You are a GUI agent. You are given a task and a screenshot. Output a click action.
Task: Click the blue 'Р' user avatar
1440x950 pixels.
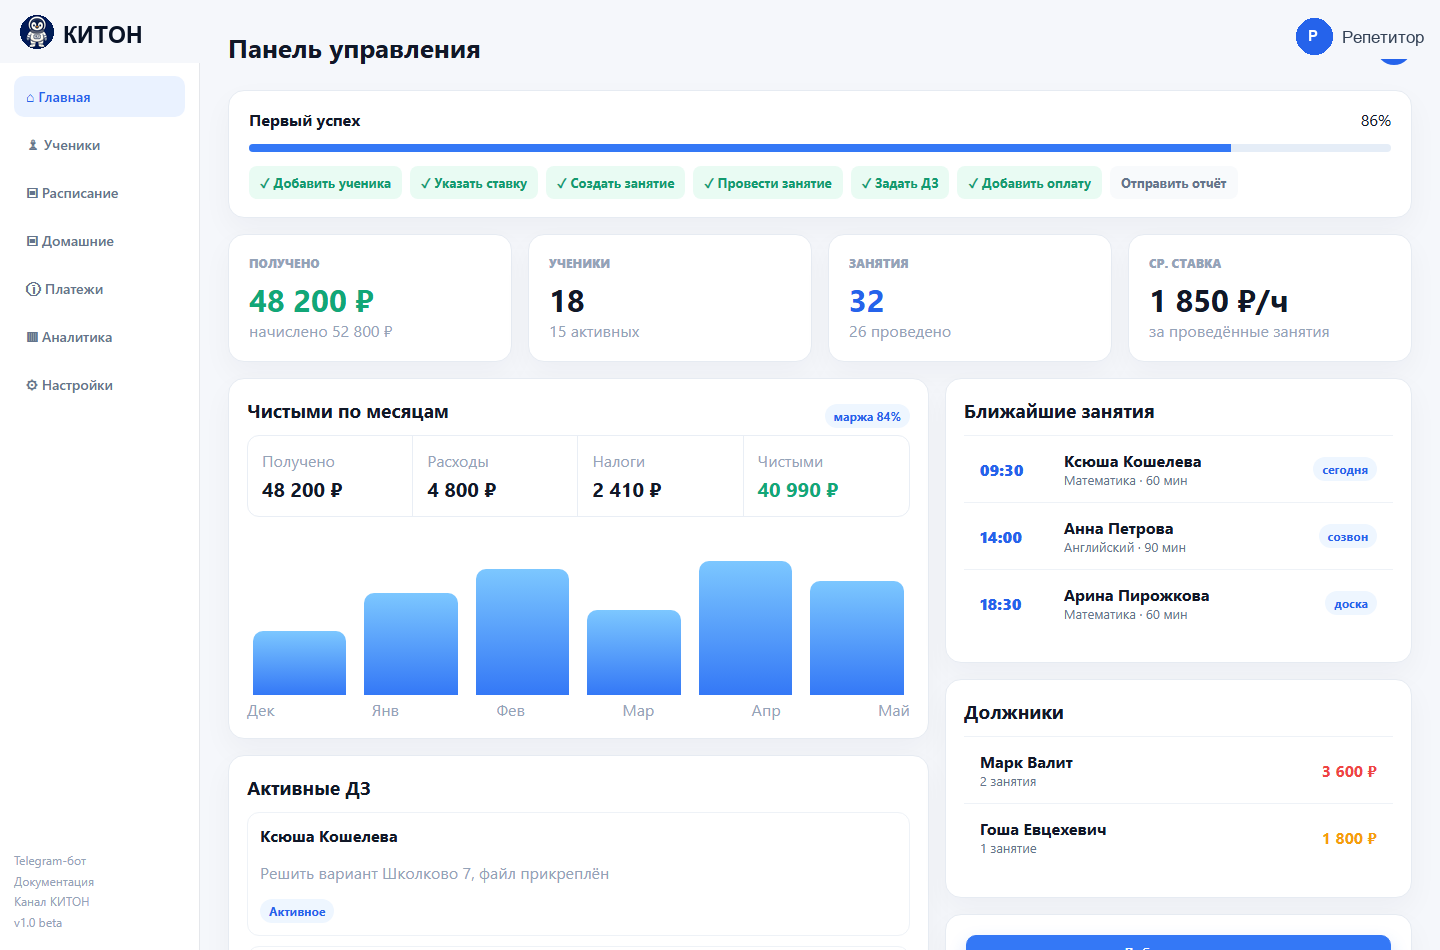coord(1314,36)
